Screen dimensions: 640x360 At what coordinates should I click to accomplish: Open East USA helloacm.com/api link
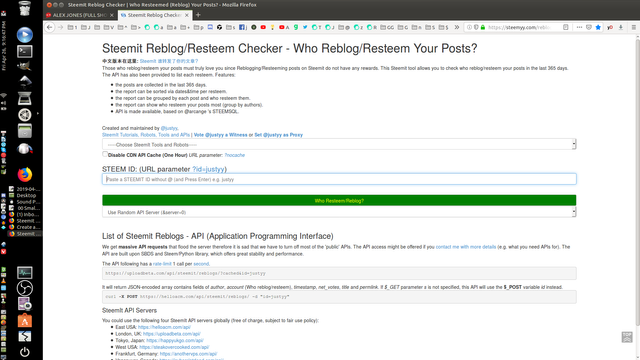point(164,327)
